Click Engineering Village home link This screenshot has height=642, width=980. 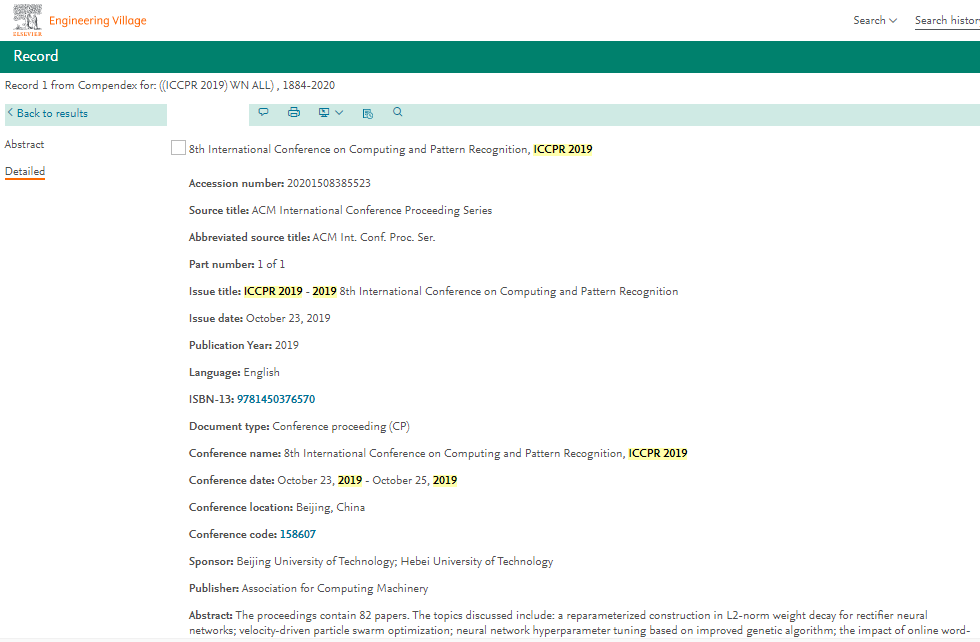[98, 21]
